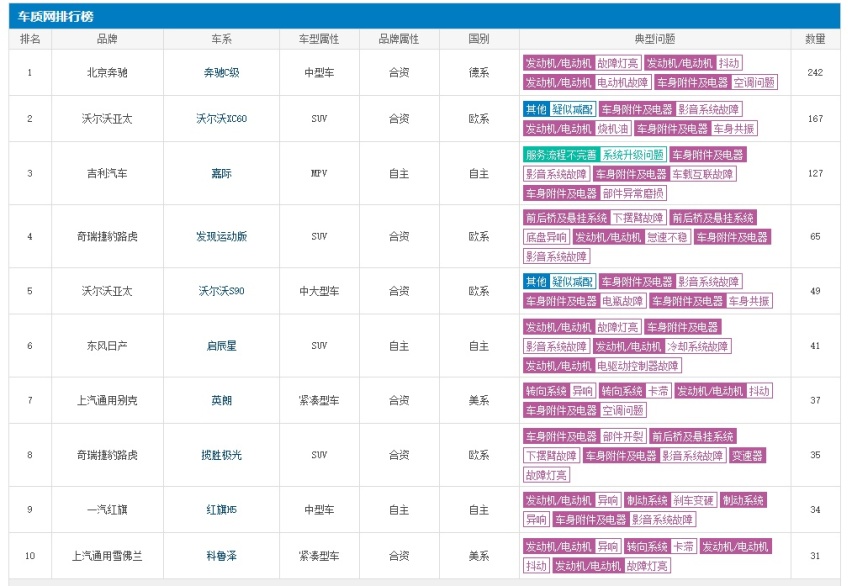This screenshot has width=852, height=586.
Task: Select 紧凑型车 in the 英朗 row
Action: (x=319, y=401)
